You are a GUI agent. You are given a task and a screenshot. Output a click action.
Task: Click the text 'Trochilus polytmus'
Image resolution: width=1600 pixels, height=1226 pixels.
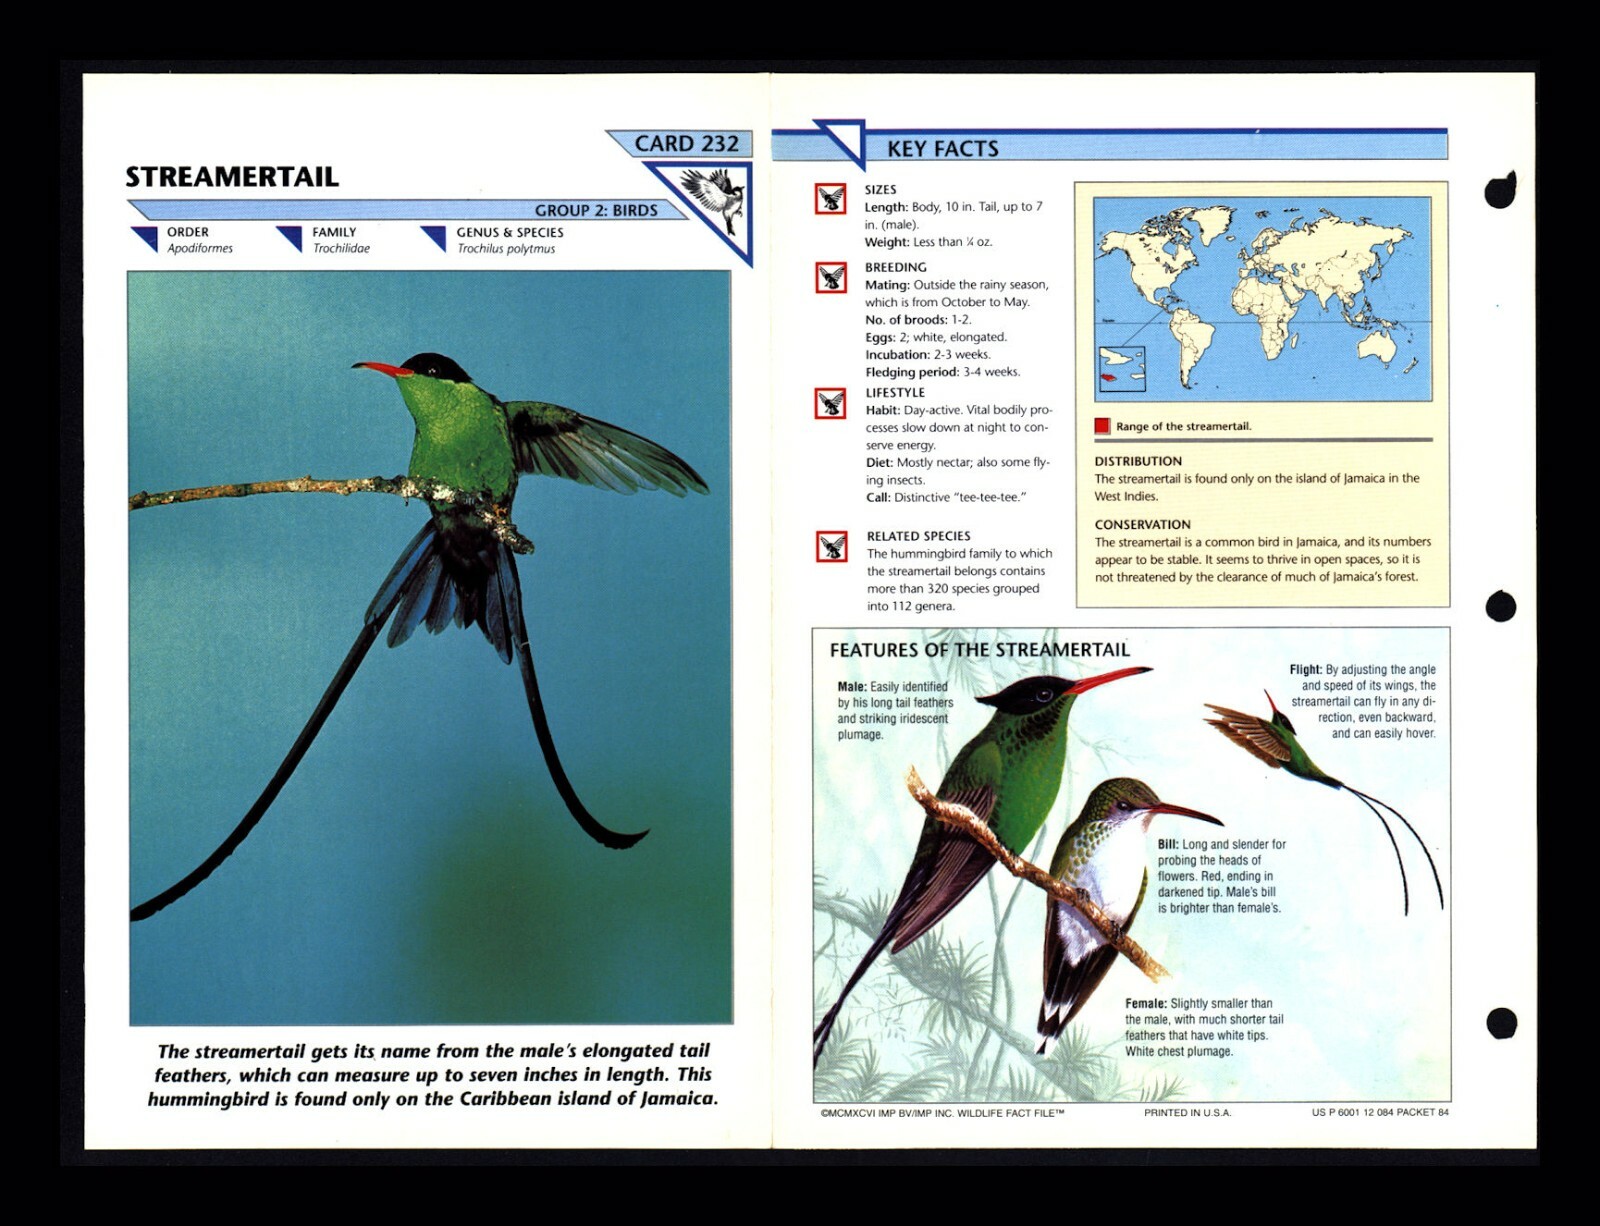506,249
